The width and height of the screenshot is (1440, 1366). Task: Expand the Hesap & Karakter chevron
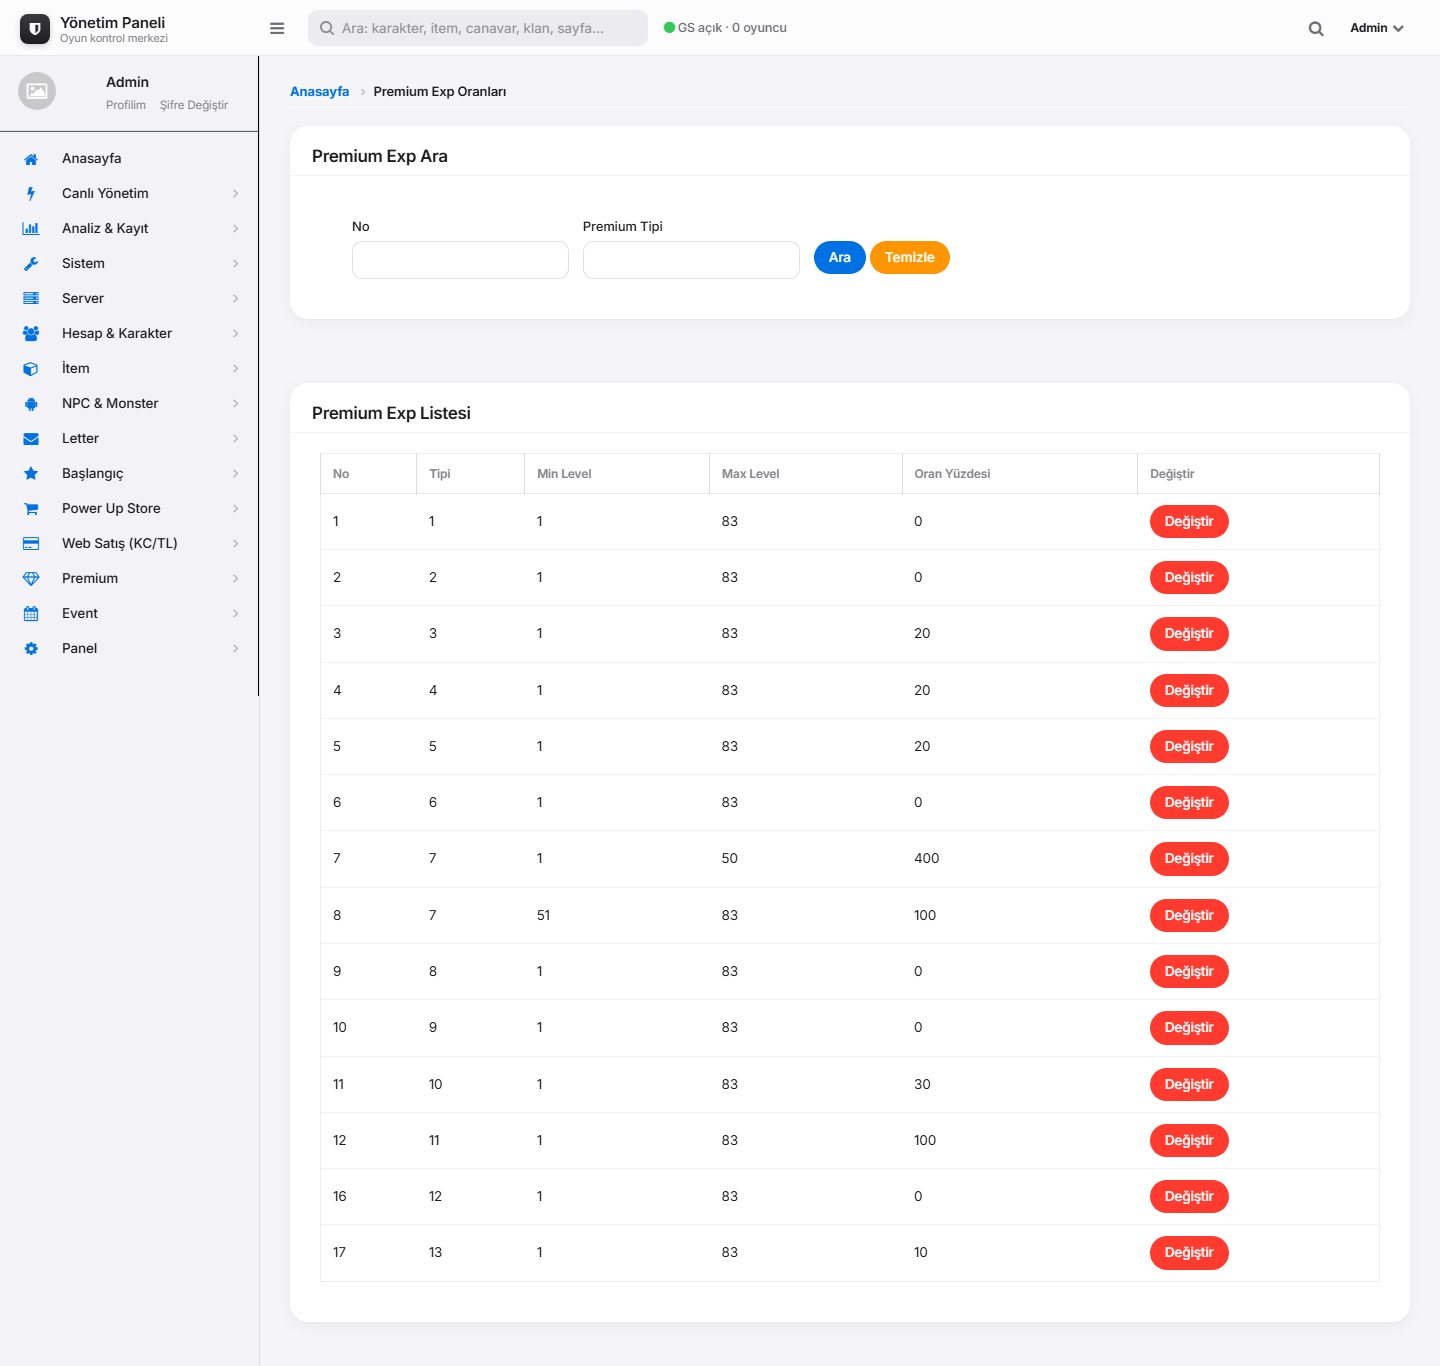click(236, 334)
